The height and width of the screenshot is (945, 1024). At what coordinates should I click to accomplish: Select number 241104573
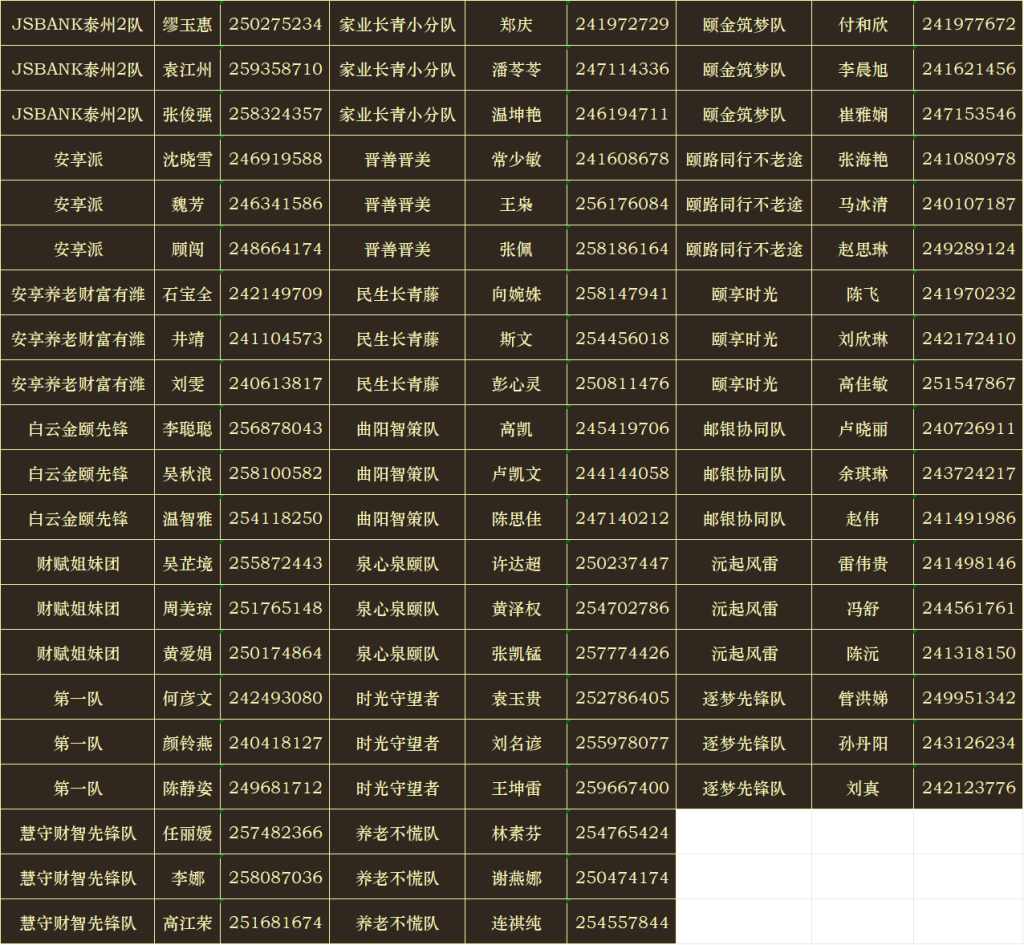(275, 339)
